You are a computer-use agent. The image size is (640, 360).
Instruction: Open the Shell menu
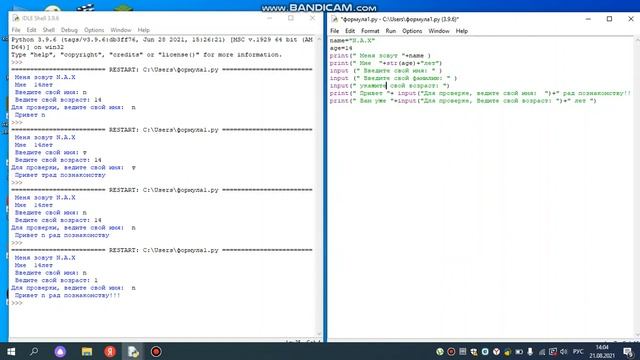coord(49,30)
